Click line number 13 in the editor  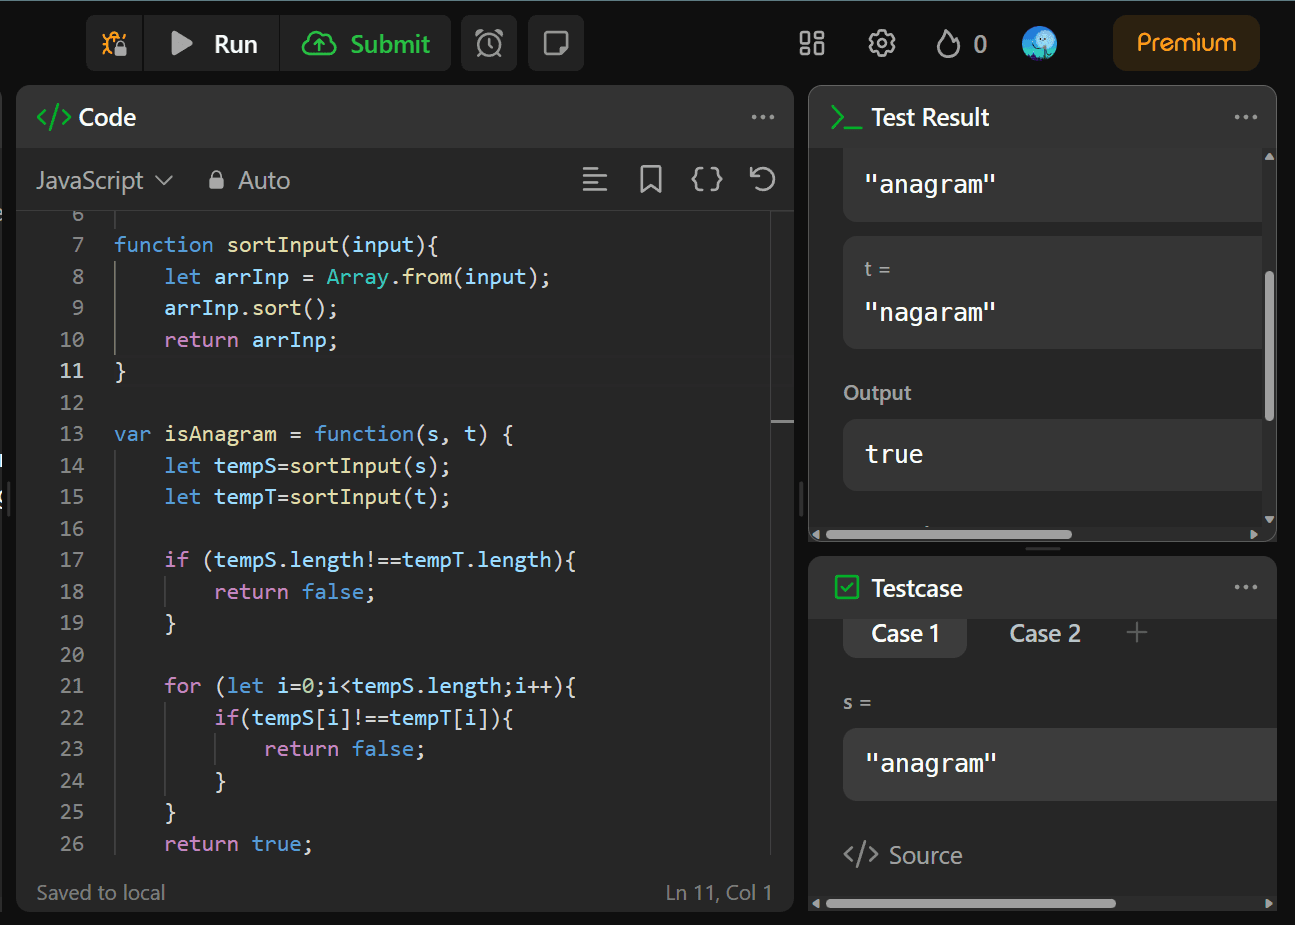point(72,434)
